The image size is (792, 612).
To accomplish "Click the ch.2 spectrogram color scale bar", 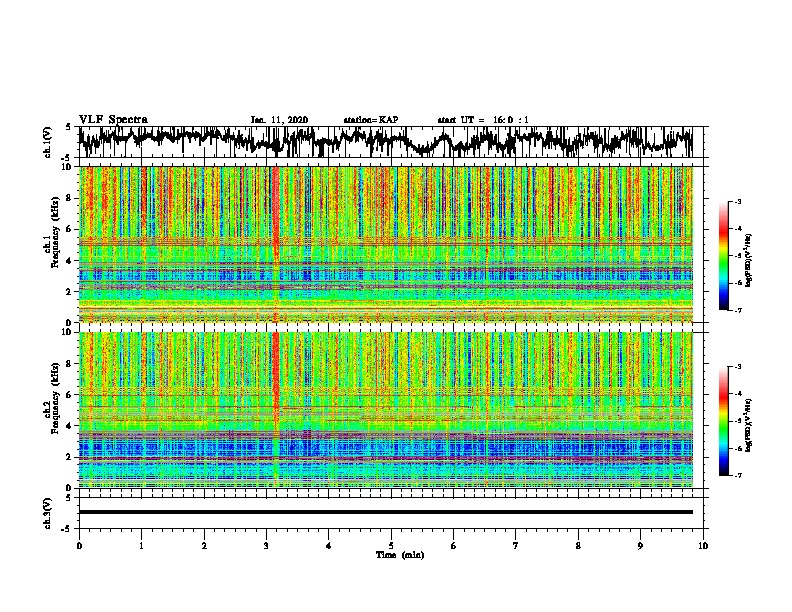I will (723, 421).
